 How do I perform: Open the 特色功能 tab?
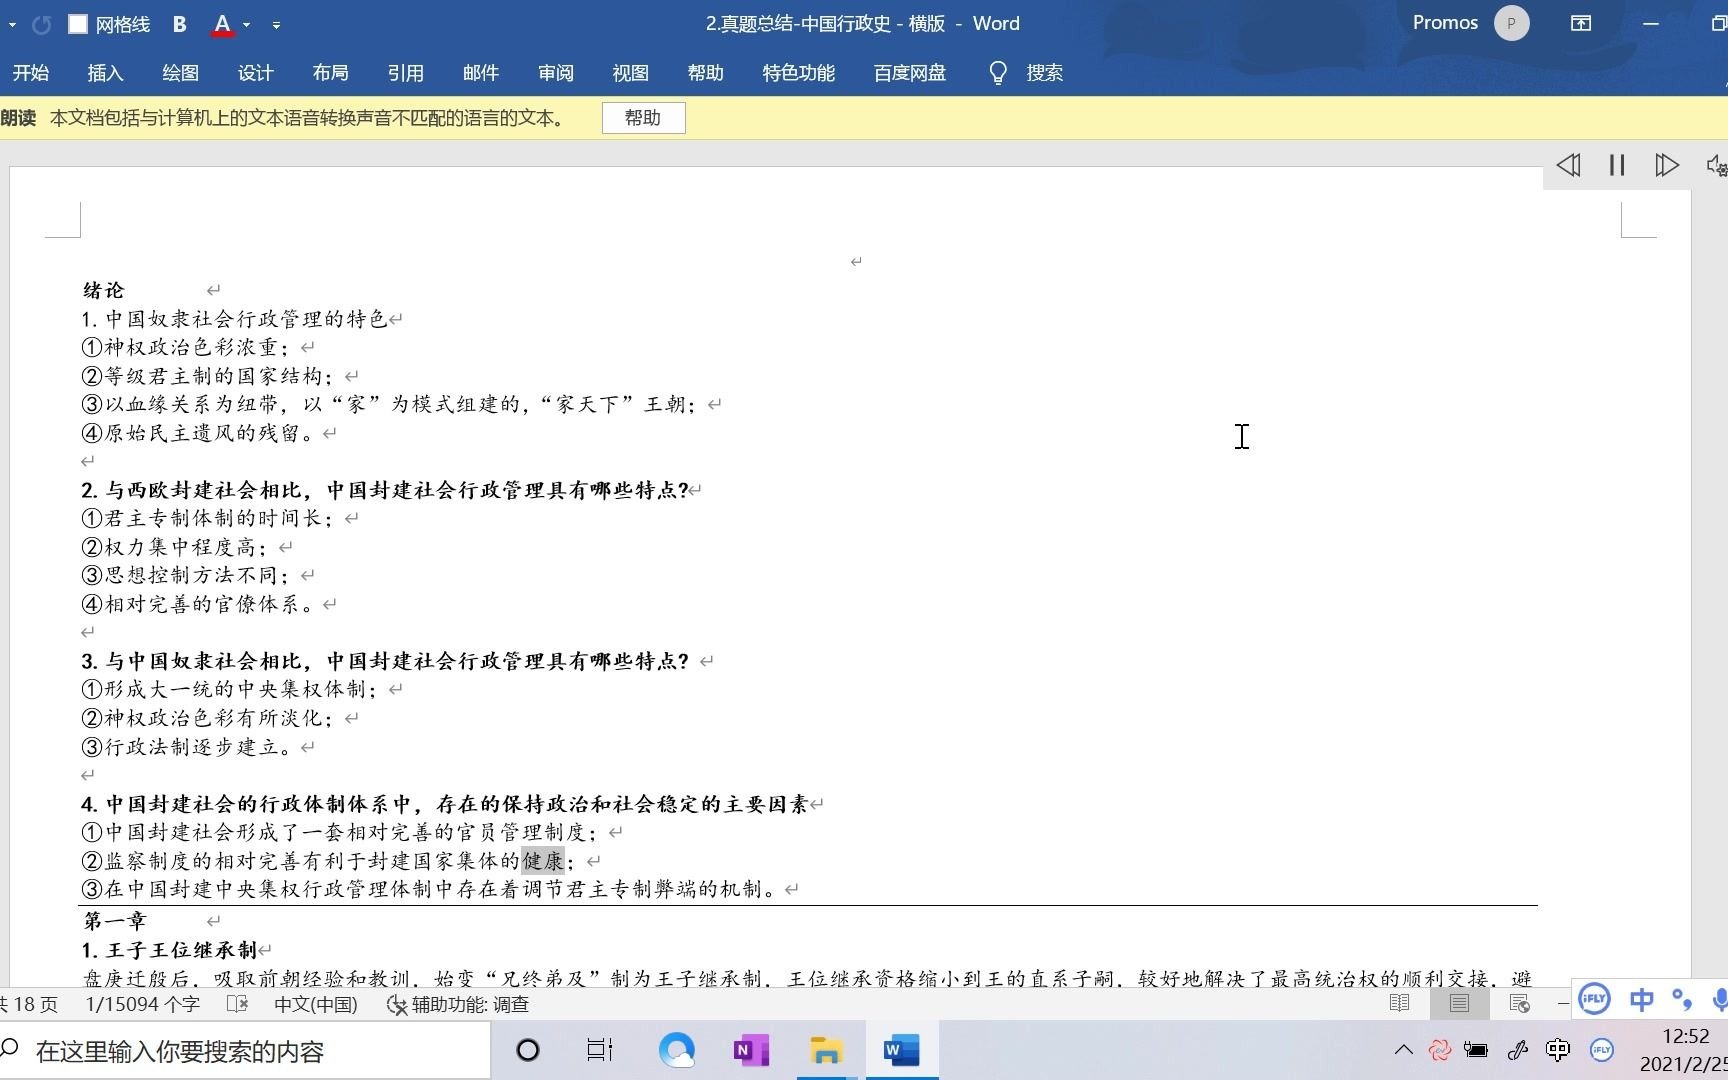[798, 73]
